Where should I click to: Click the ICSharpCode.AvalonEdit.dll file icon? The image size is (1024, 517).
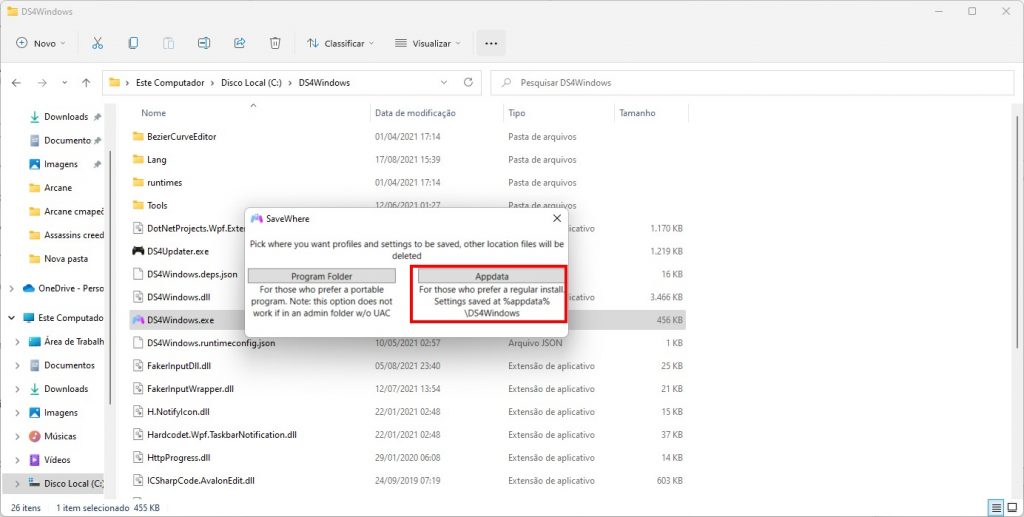(138, 480)
